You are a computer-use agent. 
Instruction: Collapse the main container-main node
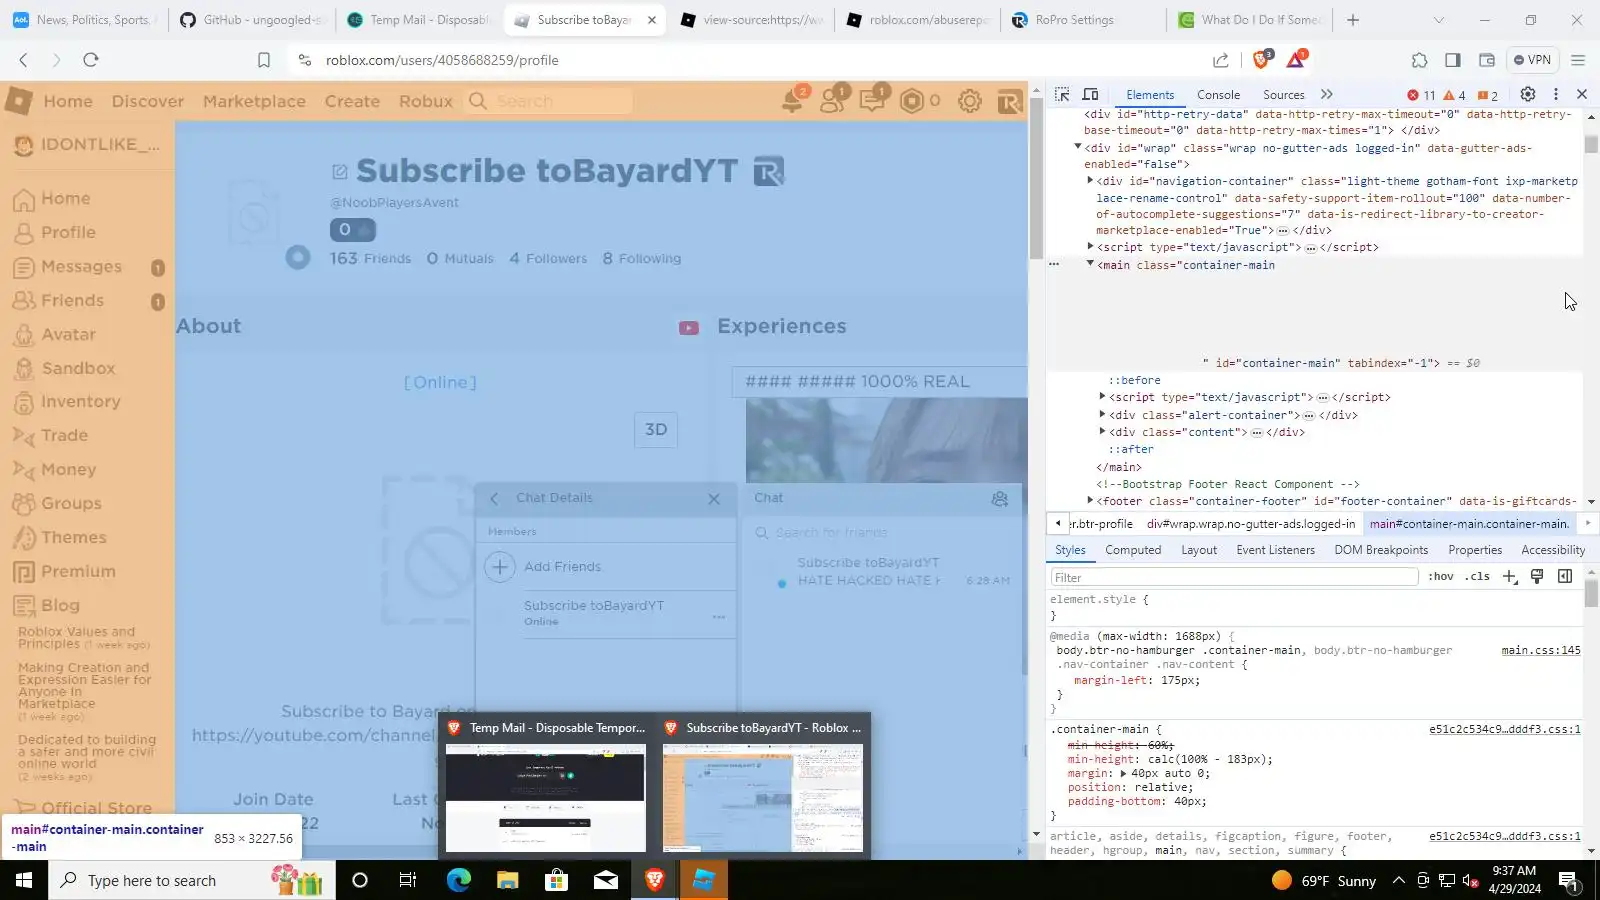click(x=1090, y=264)
